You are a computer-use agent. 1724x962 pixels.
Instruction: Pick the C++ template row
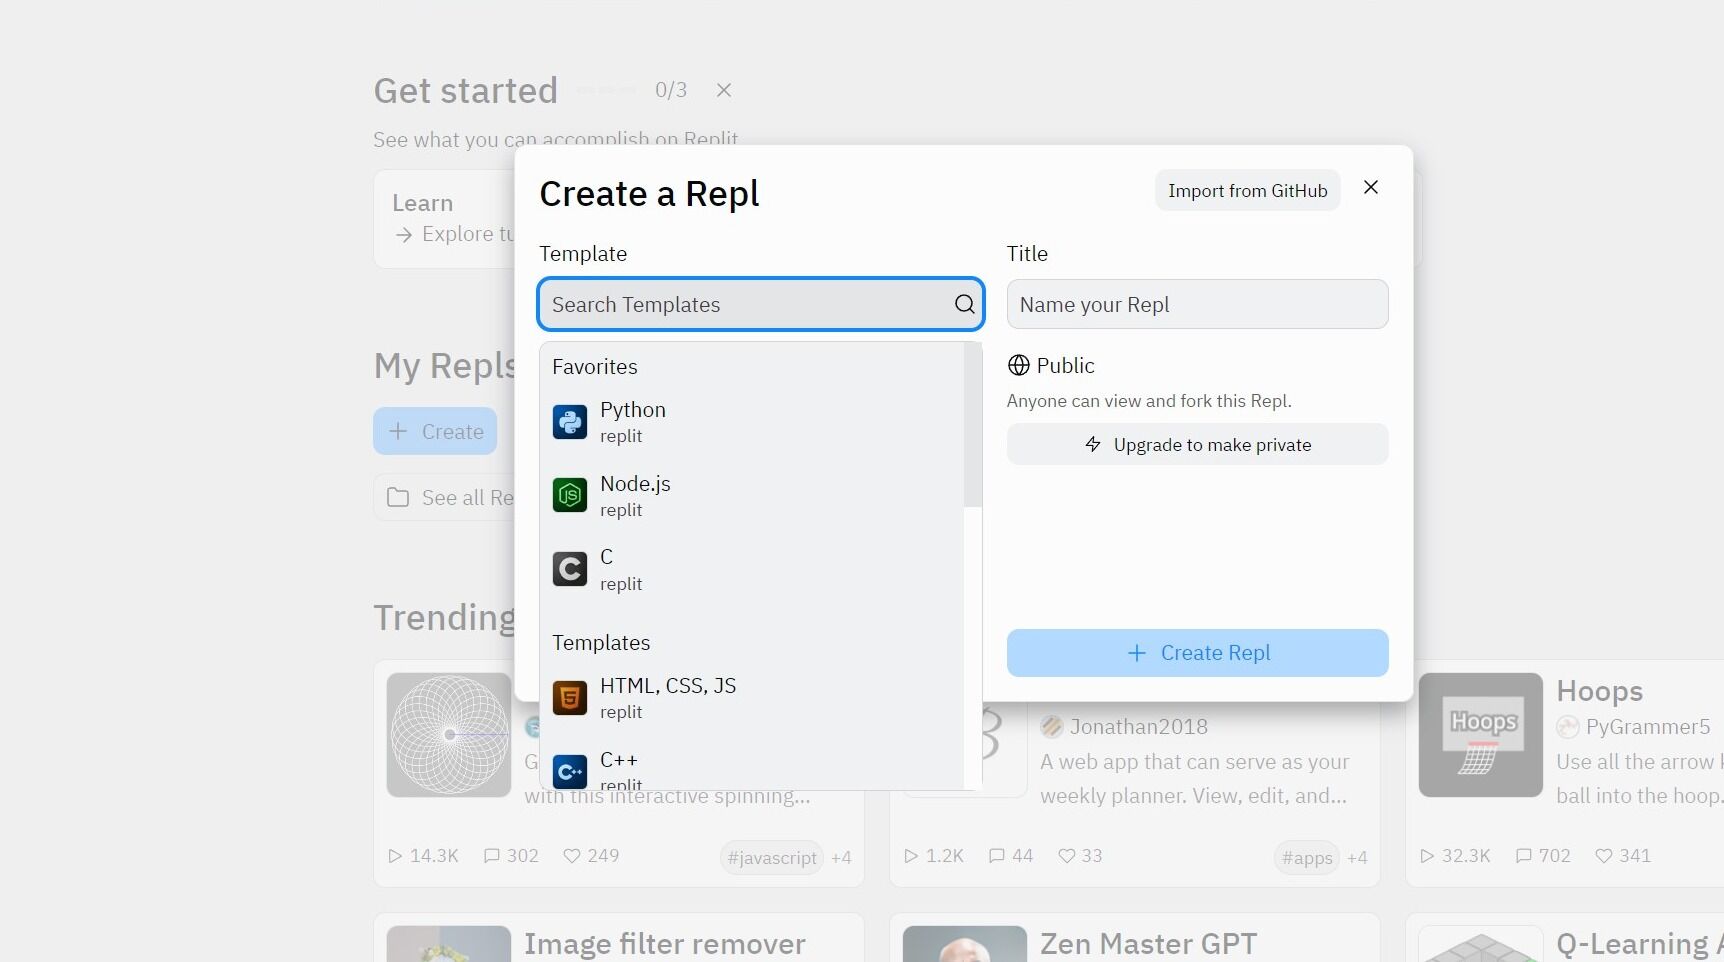tap(752, 768)
